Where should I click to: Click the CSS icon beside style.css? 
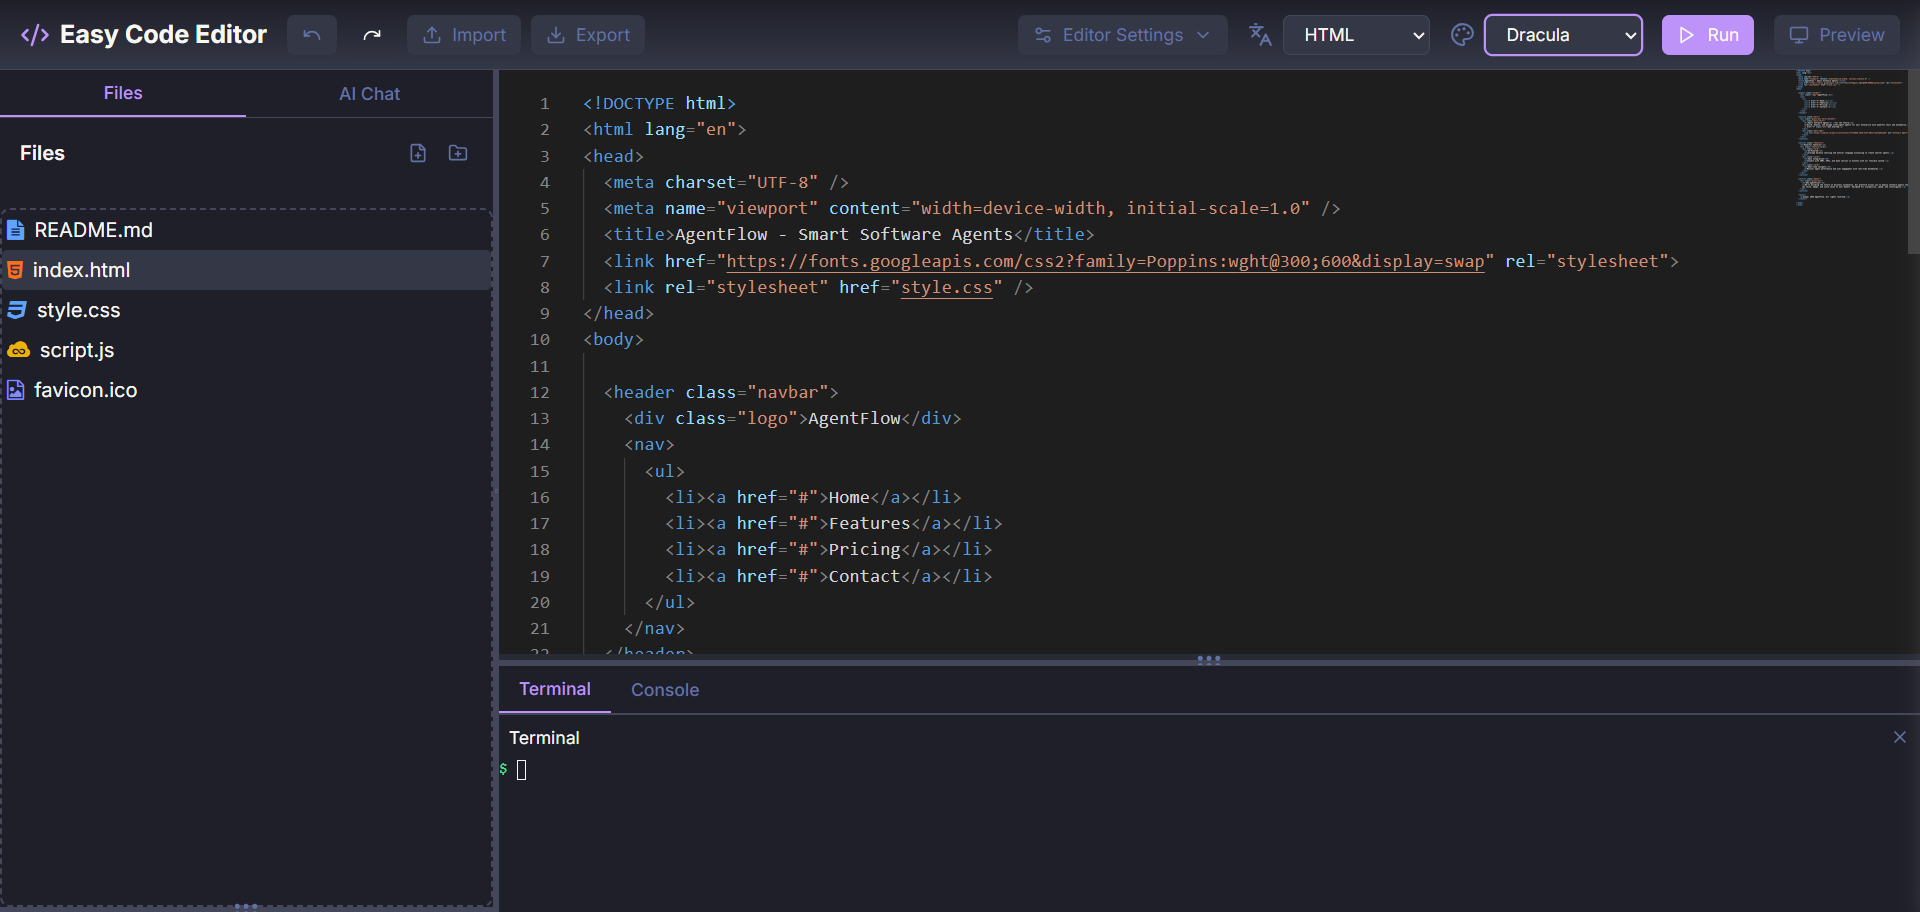[17, 310]
